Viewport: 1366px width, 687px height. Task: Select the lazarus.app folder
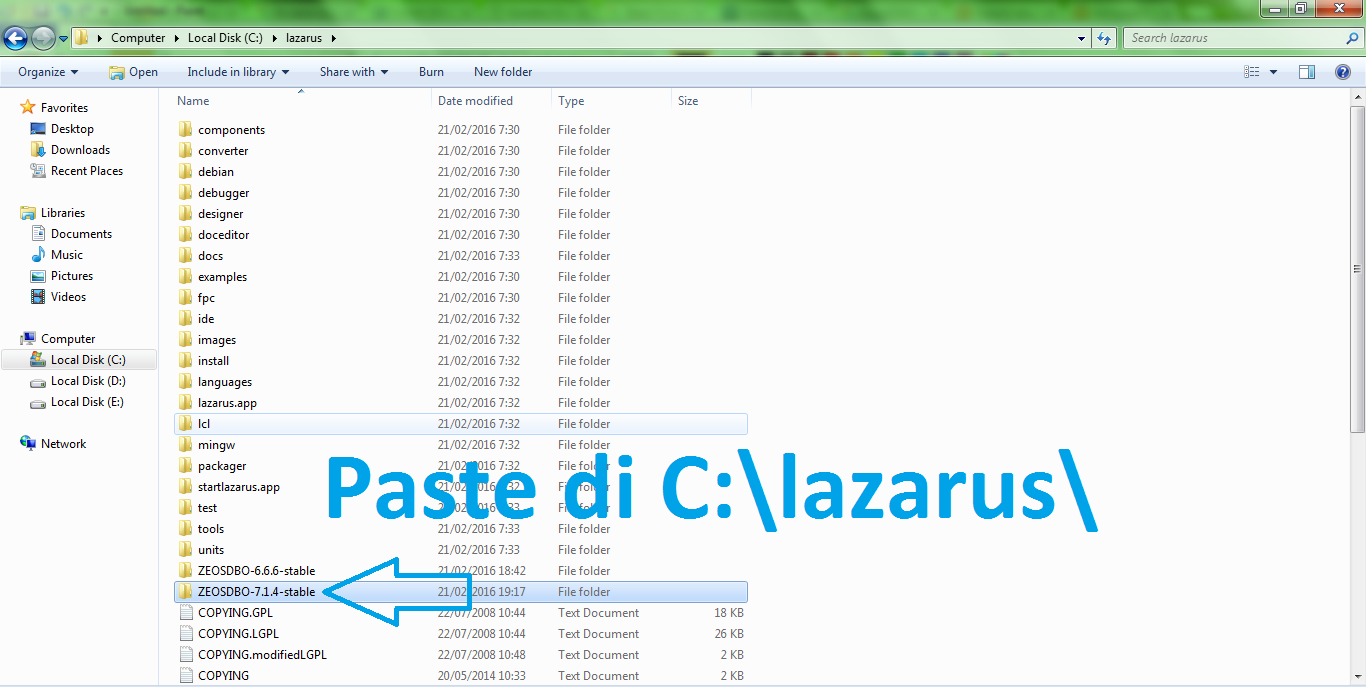click(x=227, y=403)
